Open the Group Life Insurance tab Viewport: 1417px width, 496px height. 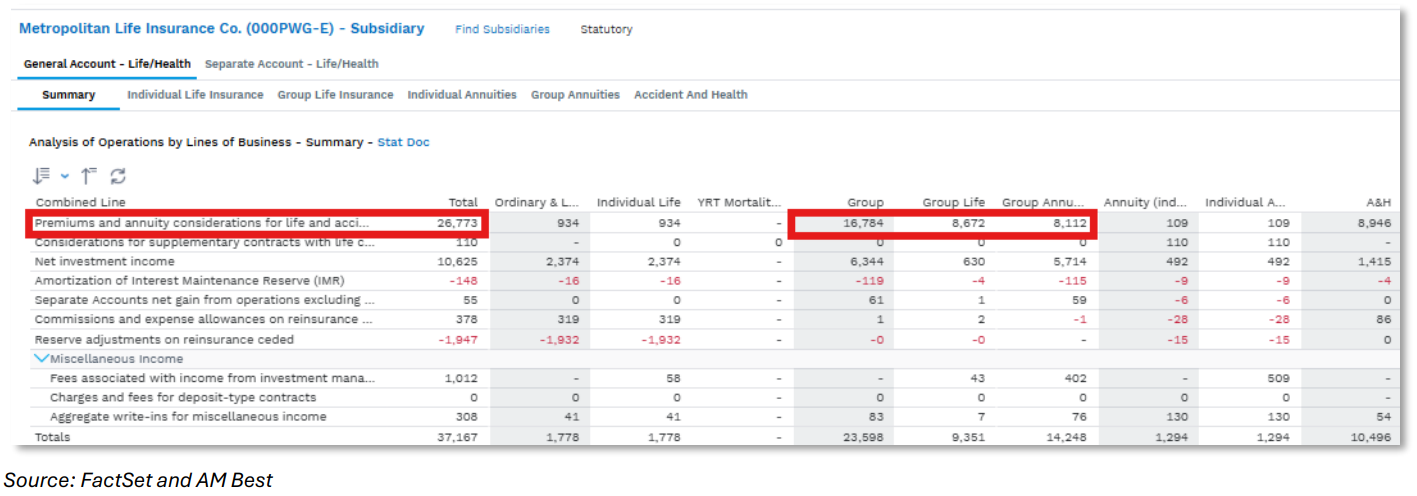pos(335,95)
